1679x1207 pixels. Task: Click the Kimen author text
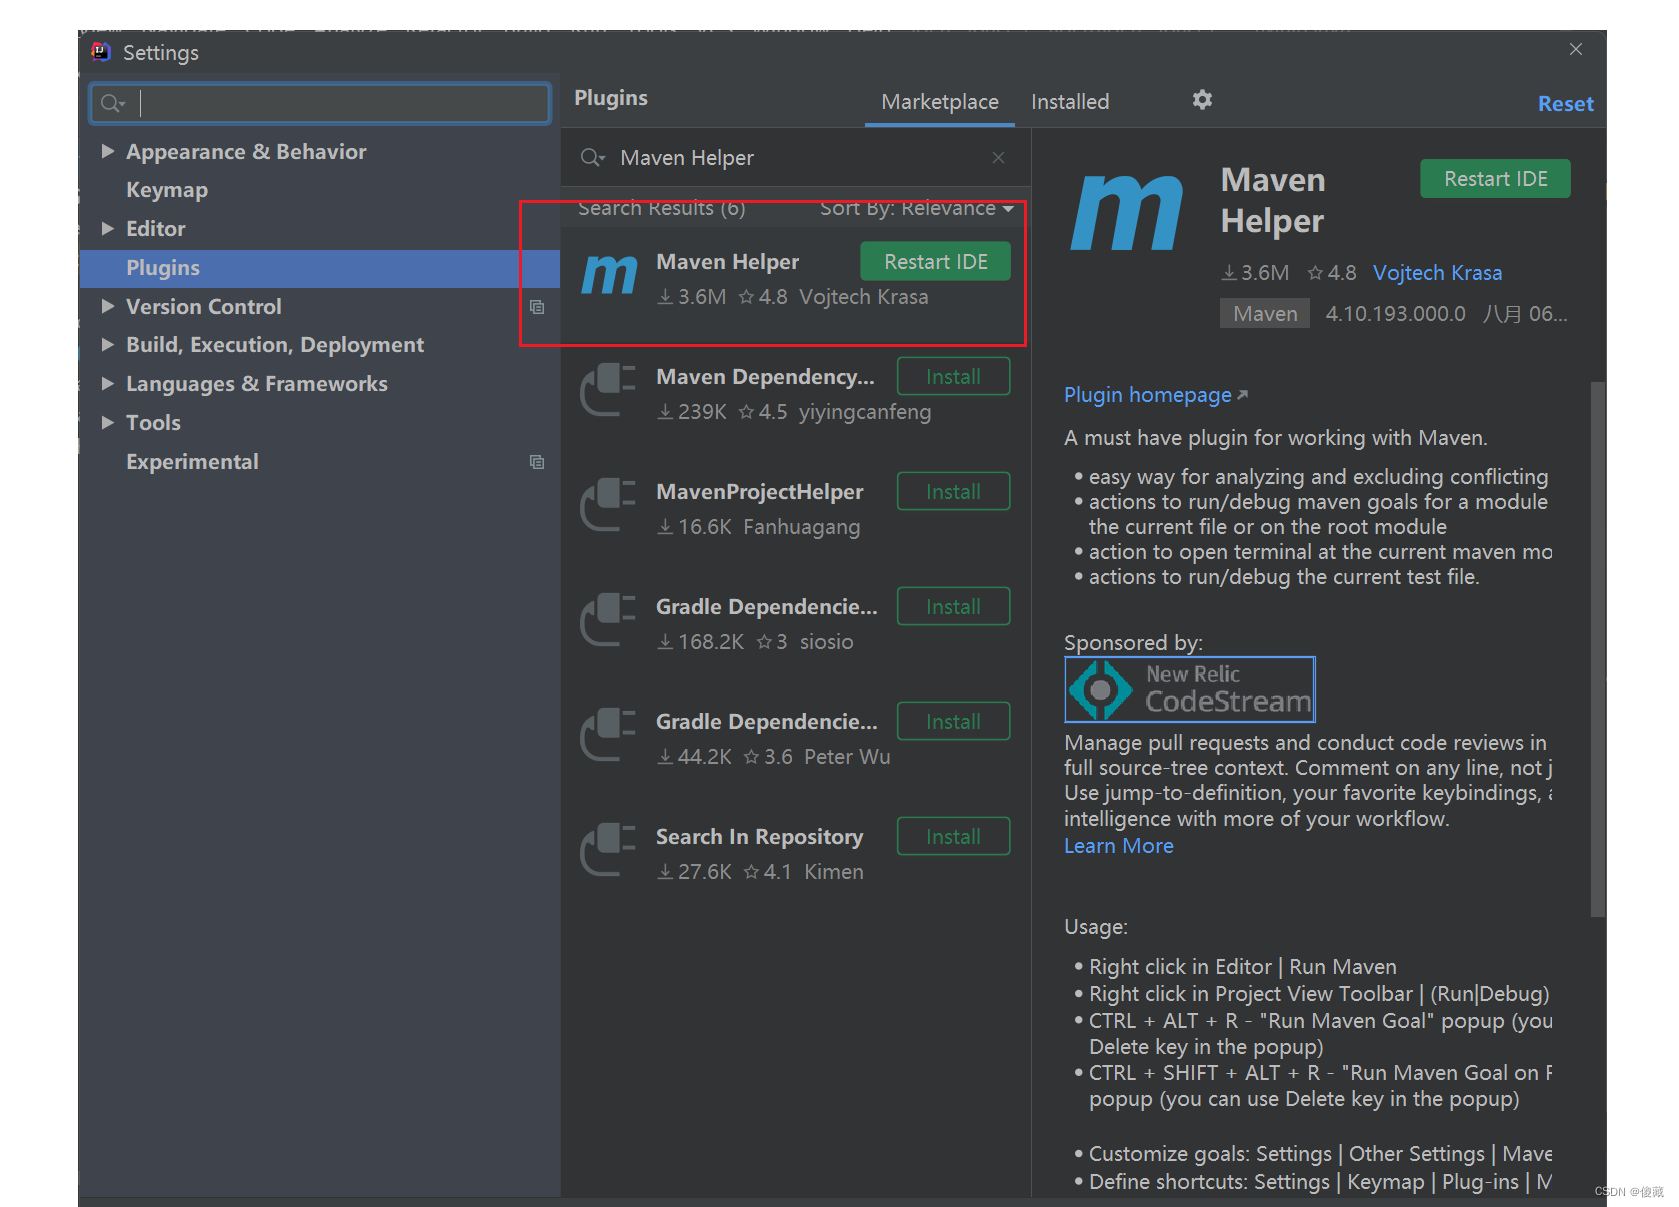834,872
